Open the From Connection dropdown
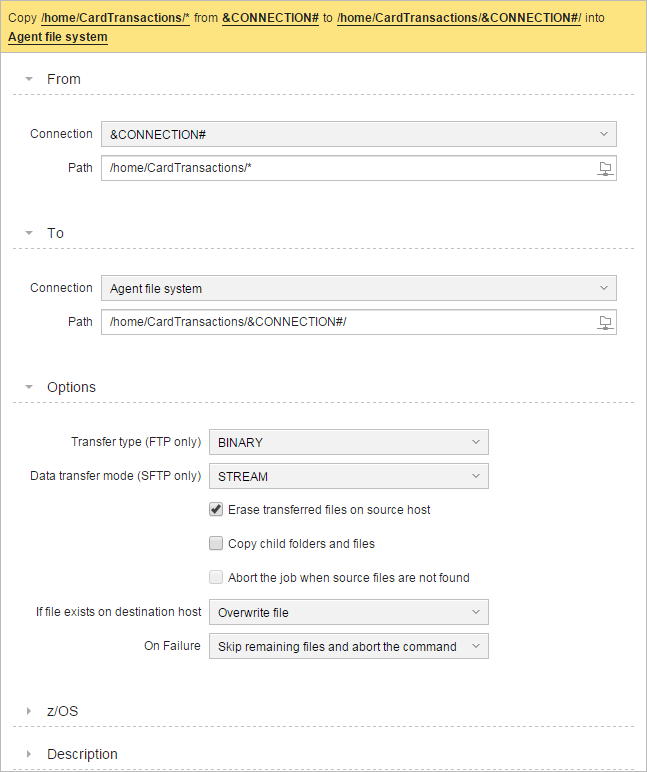The image size is (647, 772). pos(358,134)
